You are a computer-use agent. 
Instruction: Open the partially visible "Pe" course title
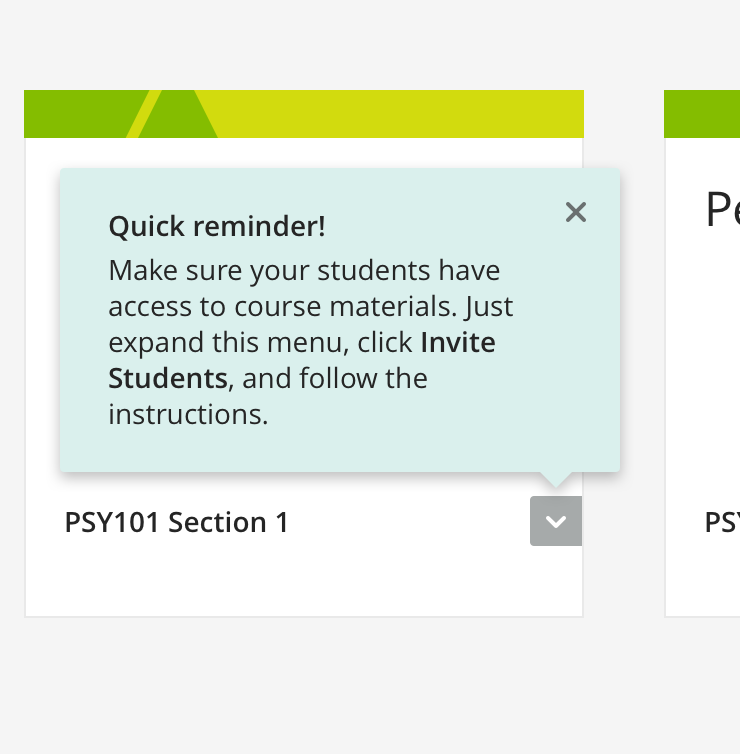click(722, 210)
